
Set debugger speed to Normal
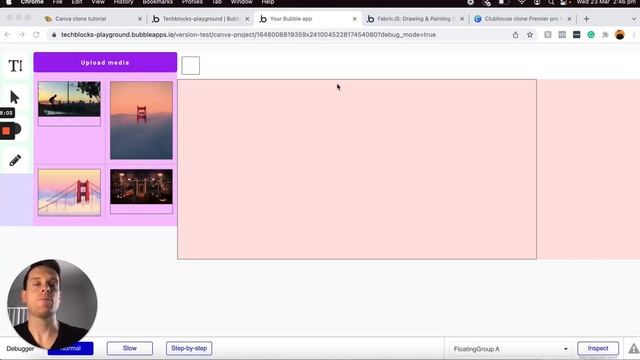[71, 348]
